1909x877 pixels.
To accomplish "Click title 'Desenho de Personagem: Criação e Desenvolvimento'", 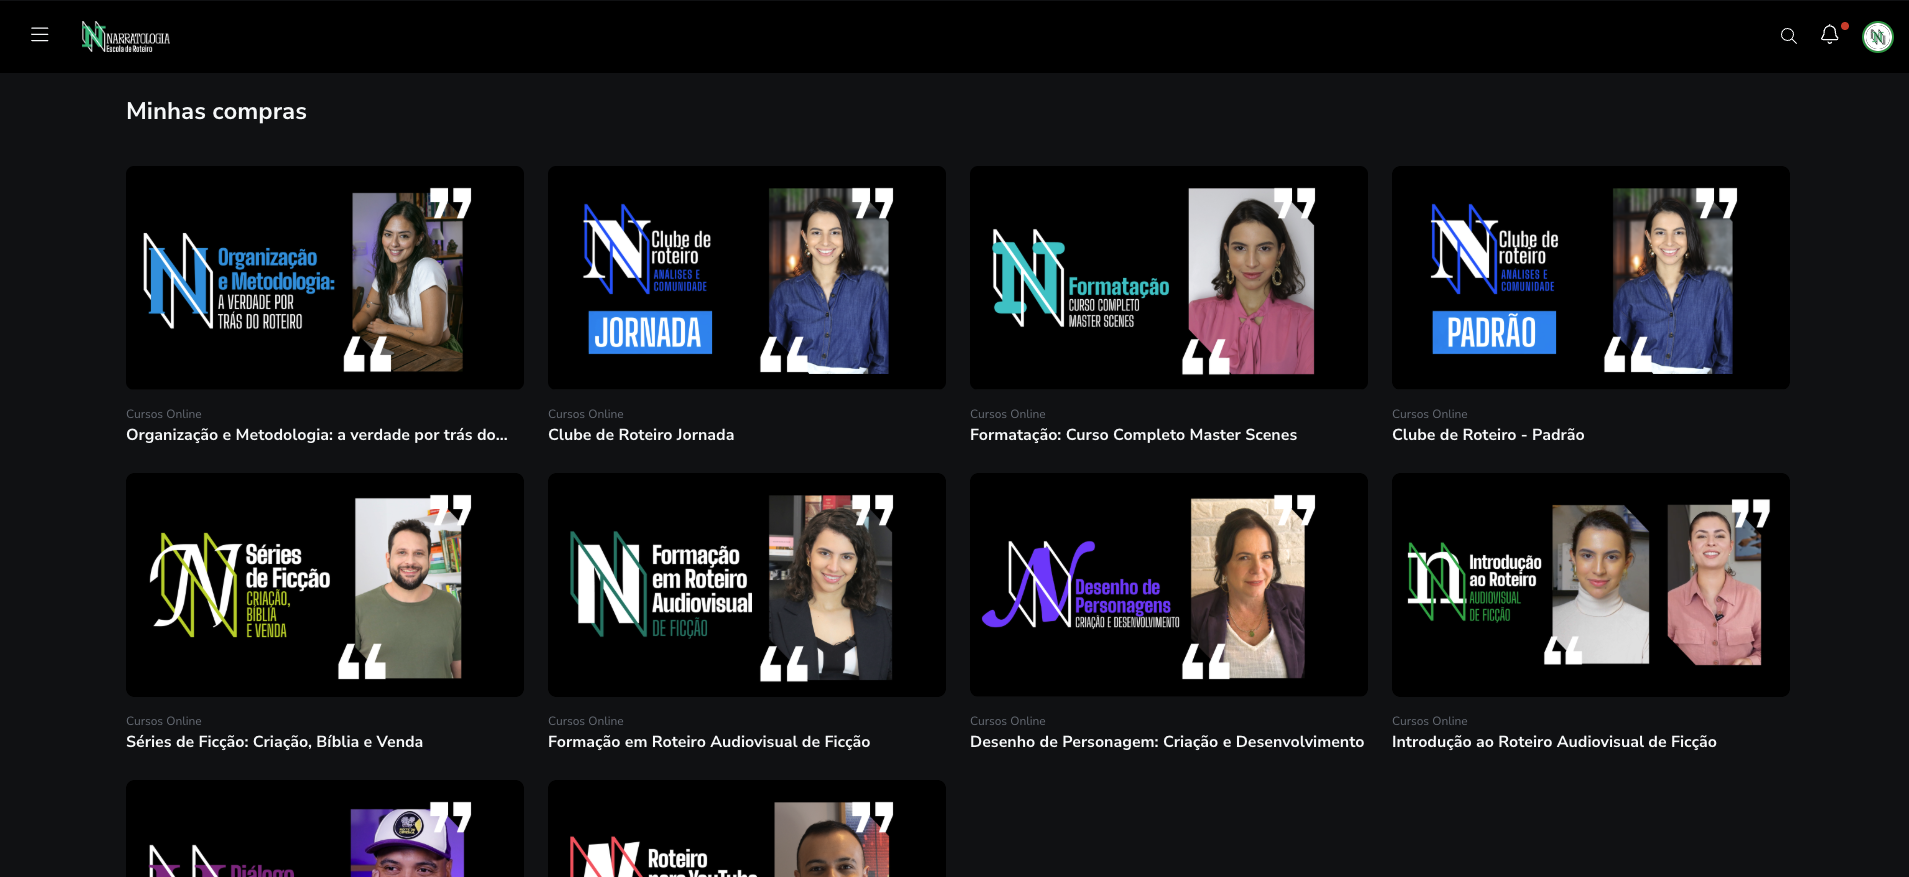I will pyautogui.click(x=1167, y=742).
